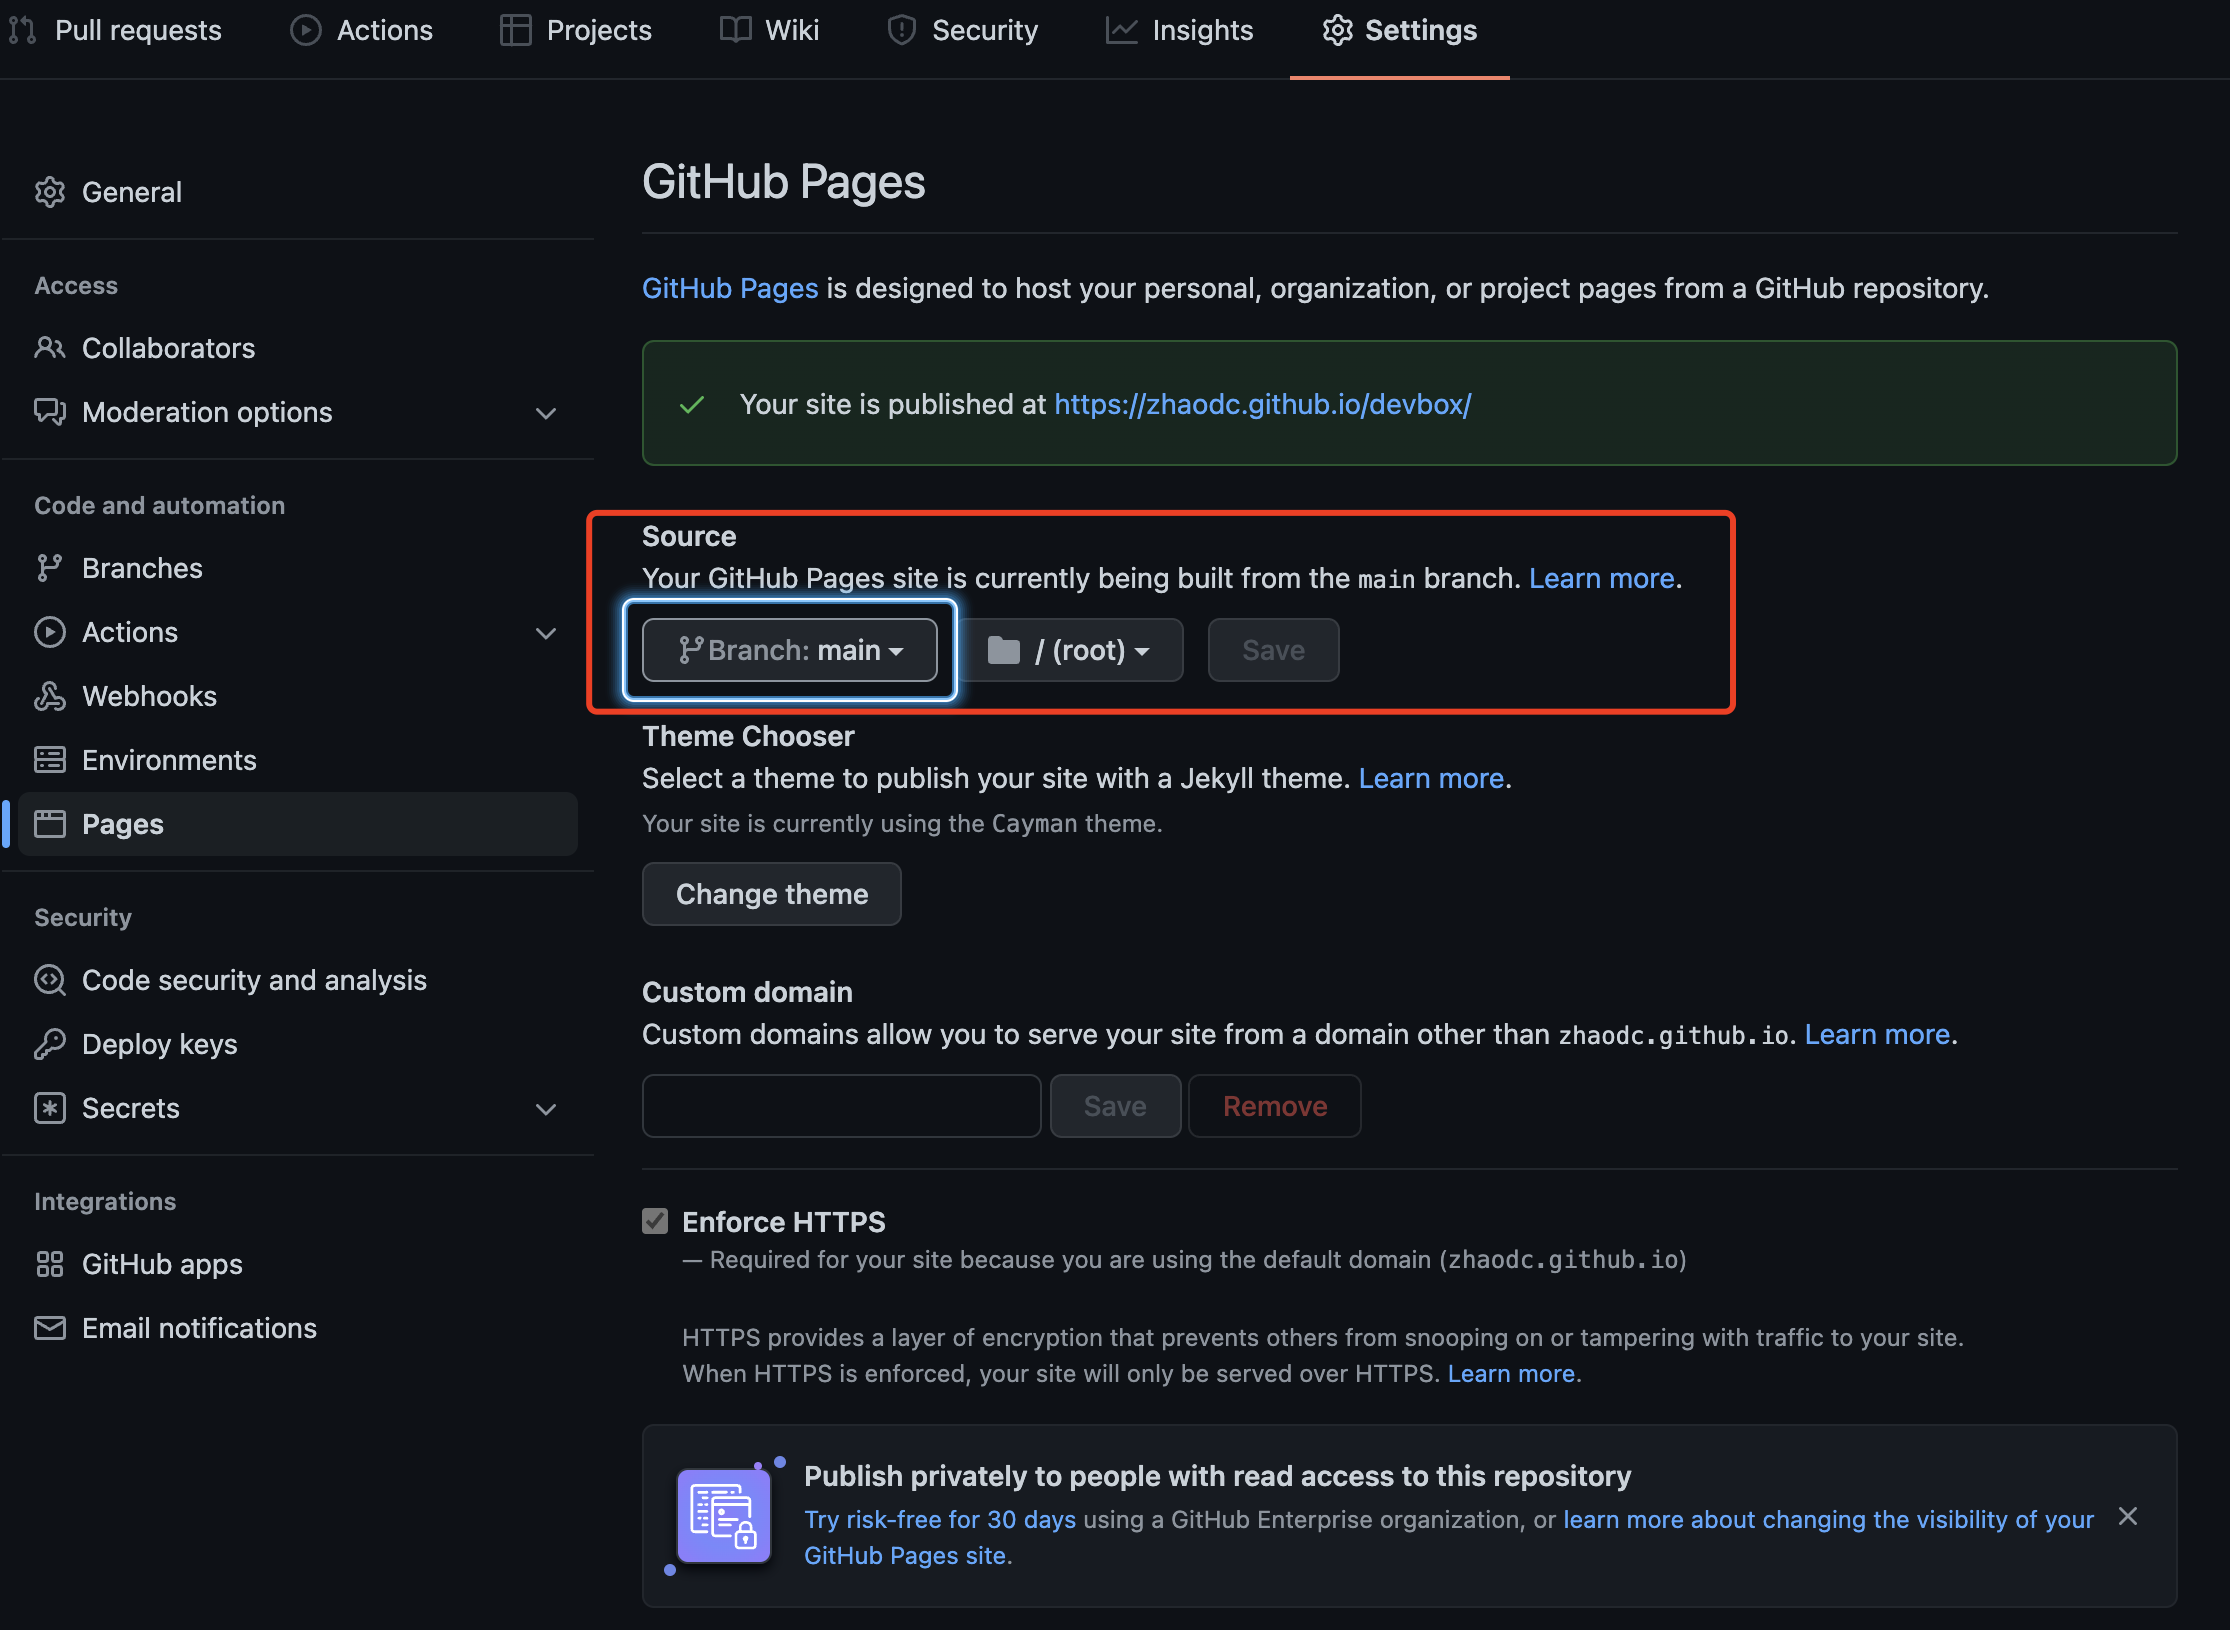Click the Collaborators people icon
This screenshot has width=2230, height=1630.
[x=50, y=348]
